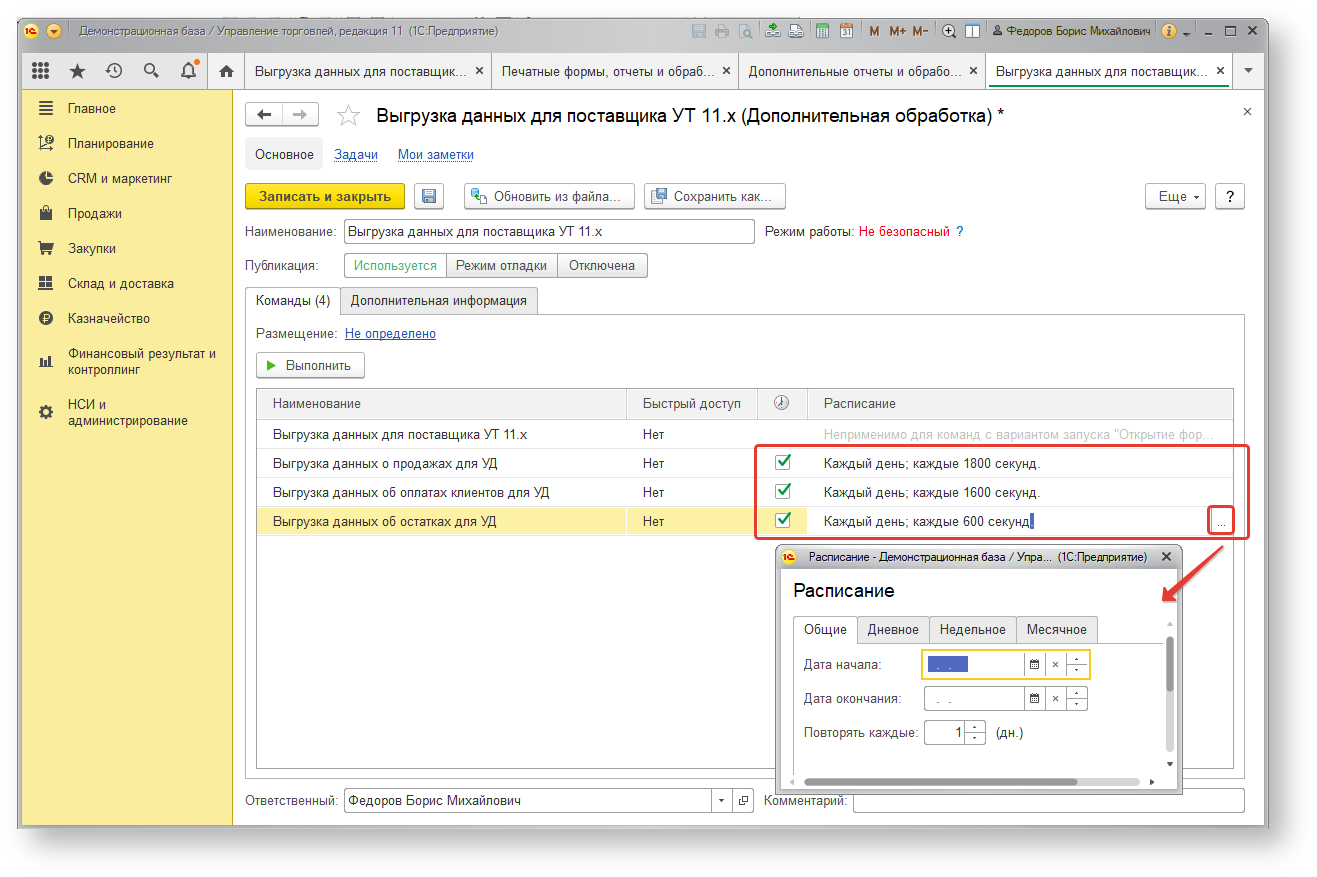This screenshot has width=1317, height=877.
Task: Set Публикация to Используется
Action: coord(395,266)
